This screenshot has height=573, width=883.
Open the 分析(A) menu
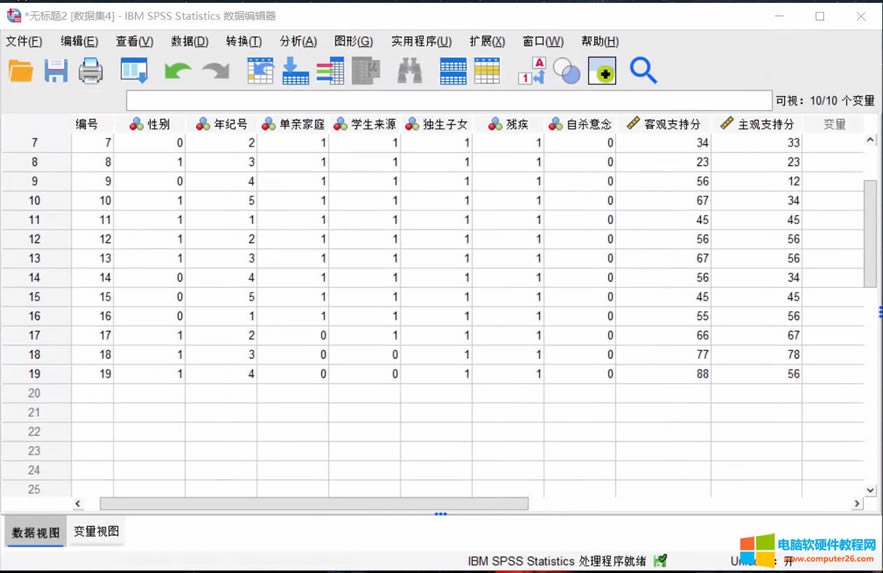coord(298,41)
